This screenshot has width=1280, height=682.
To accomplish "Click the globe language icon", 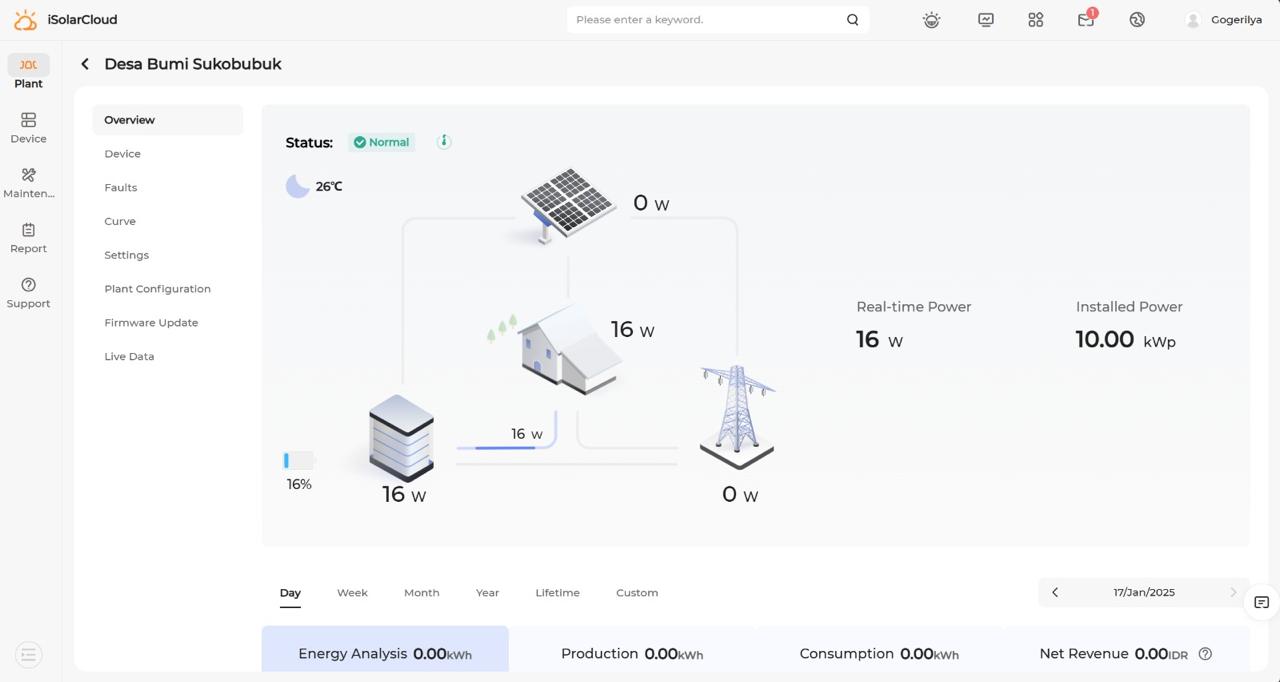I will pos(1137,20).
